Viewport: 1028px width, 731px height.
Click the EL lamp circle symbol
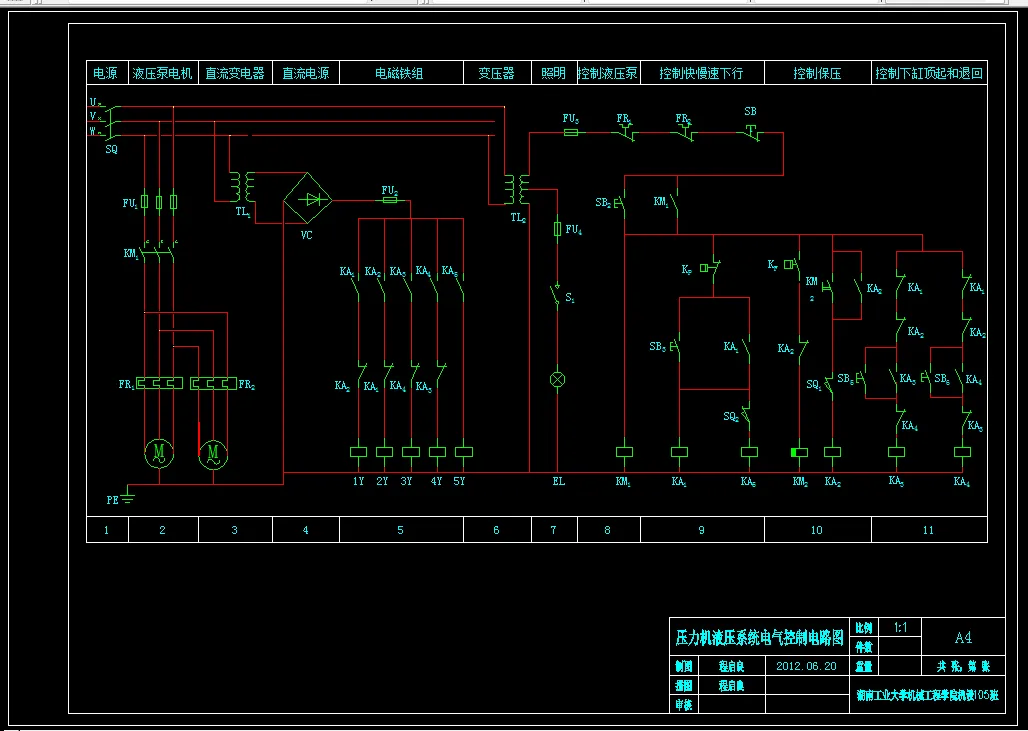pyautogui.click(x=557, y=380)
